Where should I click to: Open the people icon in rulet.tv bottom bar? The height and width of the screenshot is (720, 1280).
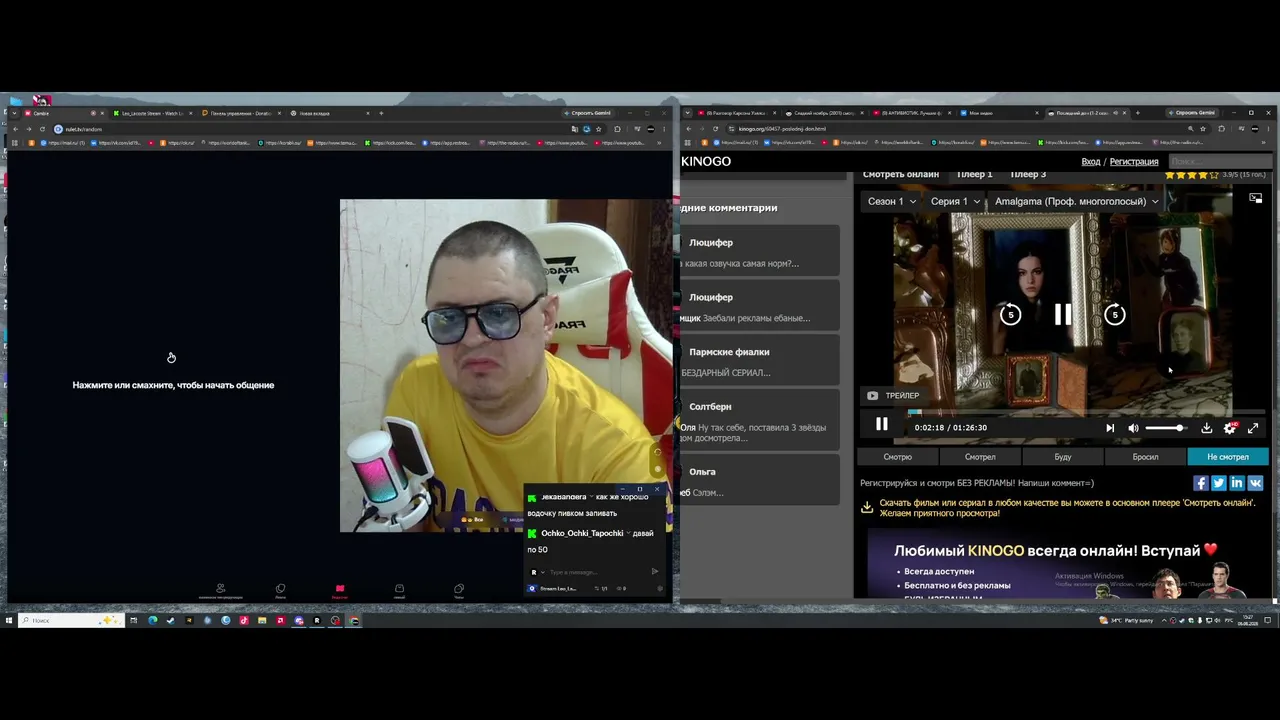point(221,590)
